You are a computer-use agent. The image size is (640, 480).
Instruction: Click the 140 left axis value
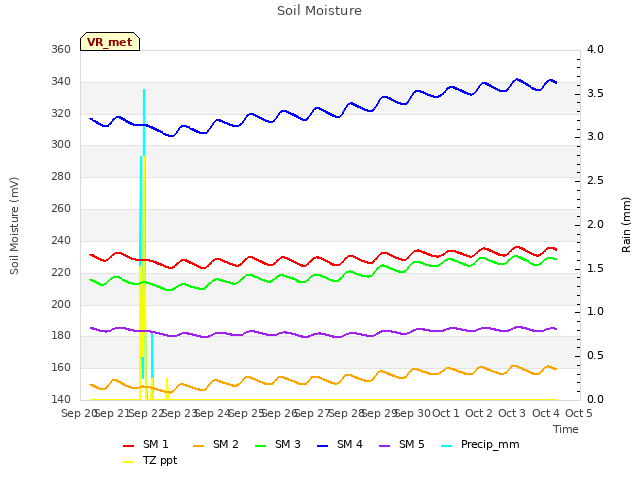click(x=61, y=399)
